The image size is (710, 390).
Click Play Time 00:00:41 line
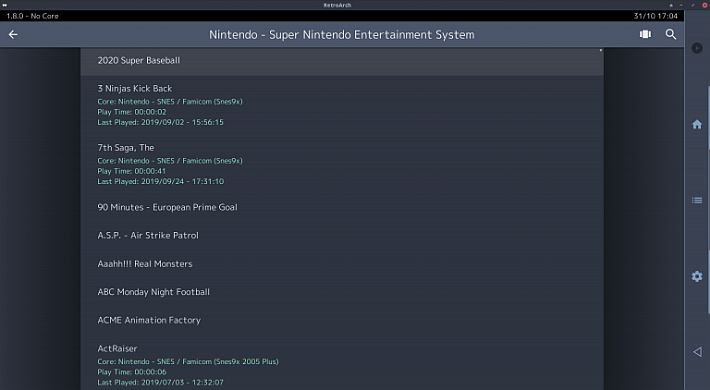click(132, 171)
